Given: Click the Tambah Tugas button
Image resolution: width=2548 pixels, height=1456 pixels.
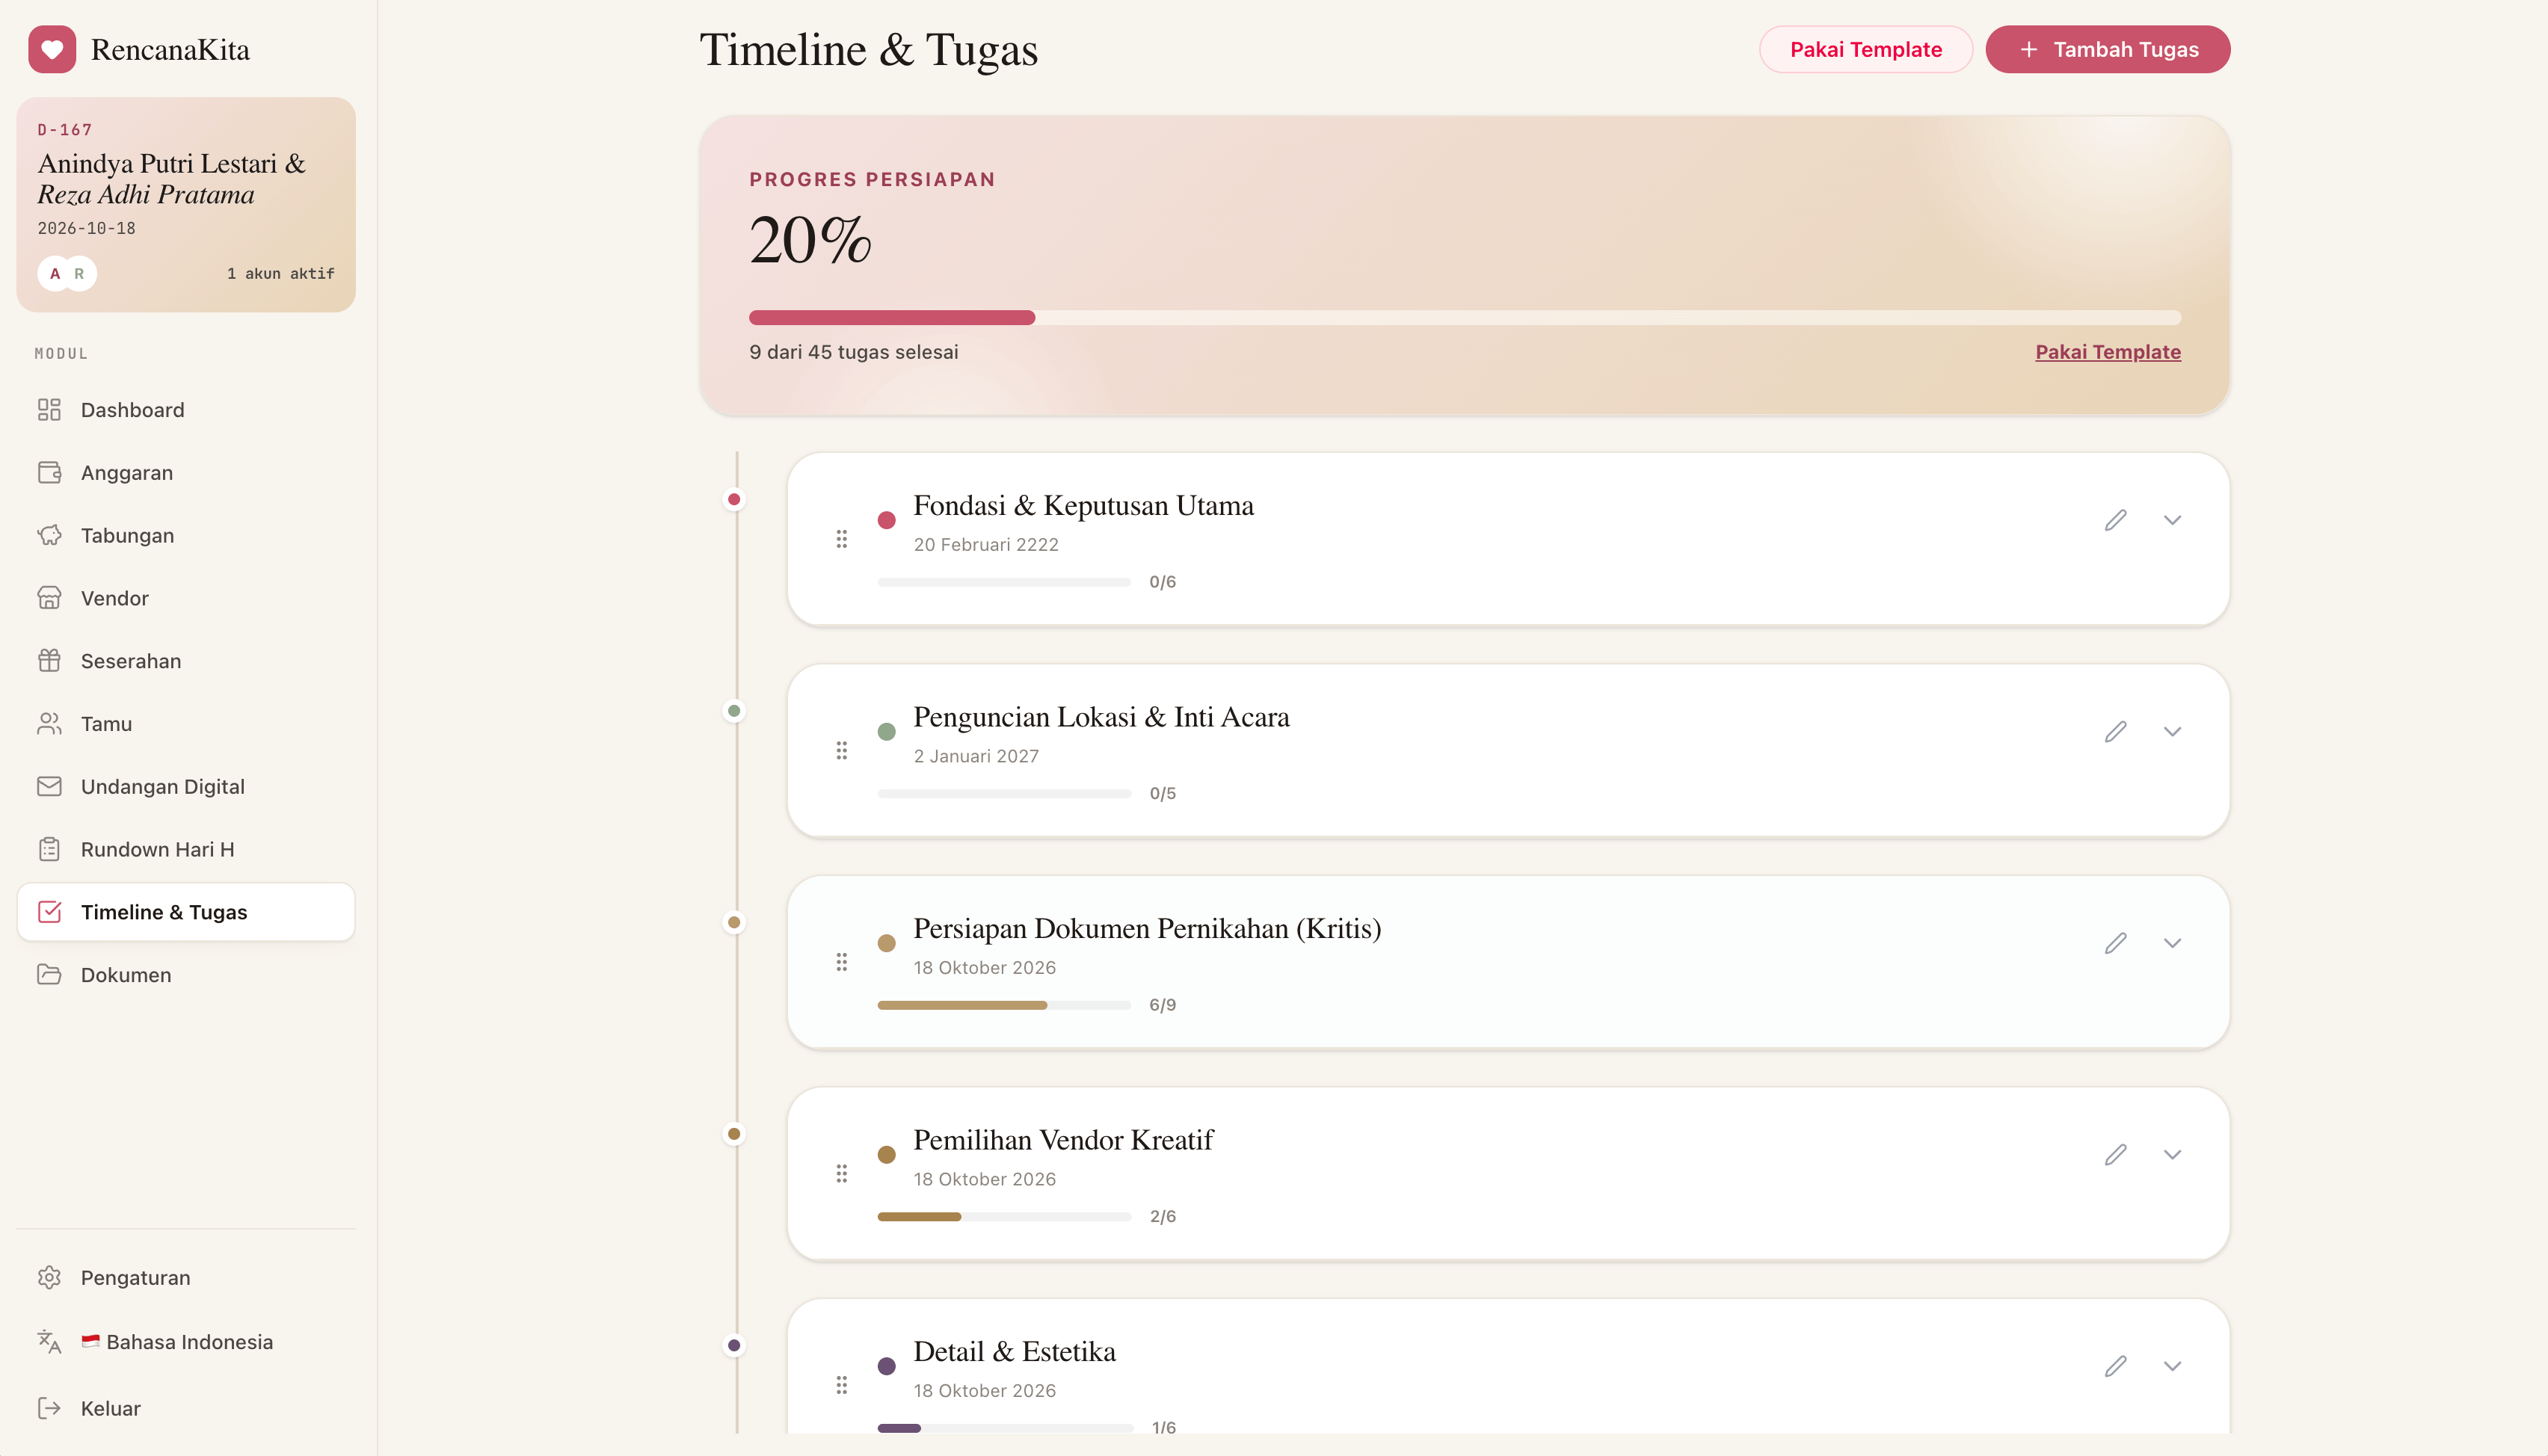Looking at the screenshot, I should 2107,49.
